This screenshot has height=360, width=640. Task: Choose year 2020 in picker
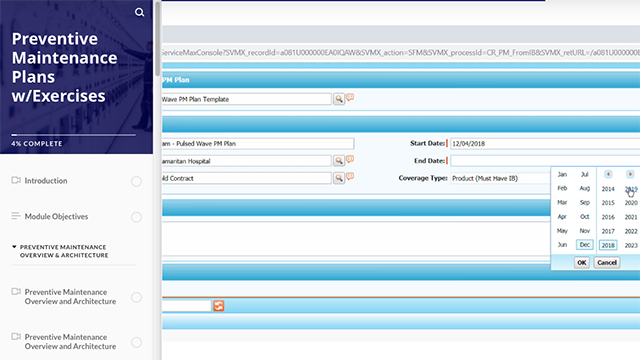pyautogui.click(x=631, y=203)
